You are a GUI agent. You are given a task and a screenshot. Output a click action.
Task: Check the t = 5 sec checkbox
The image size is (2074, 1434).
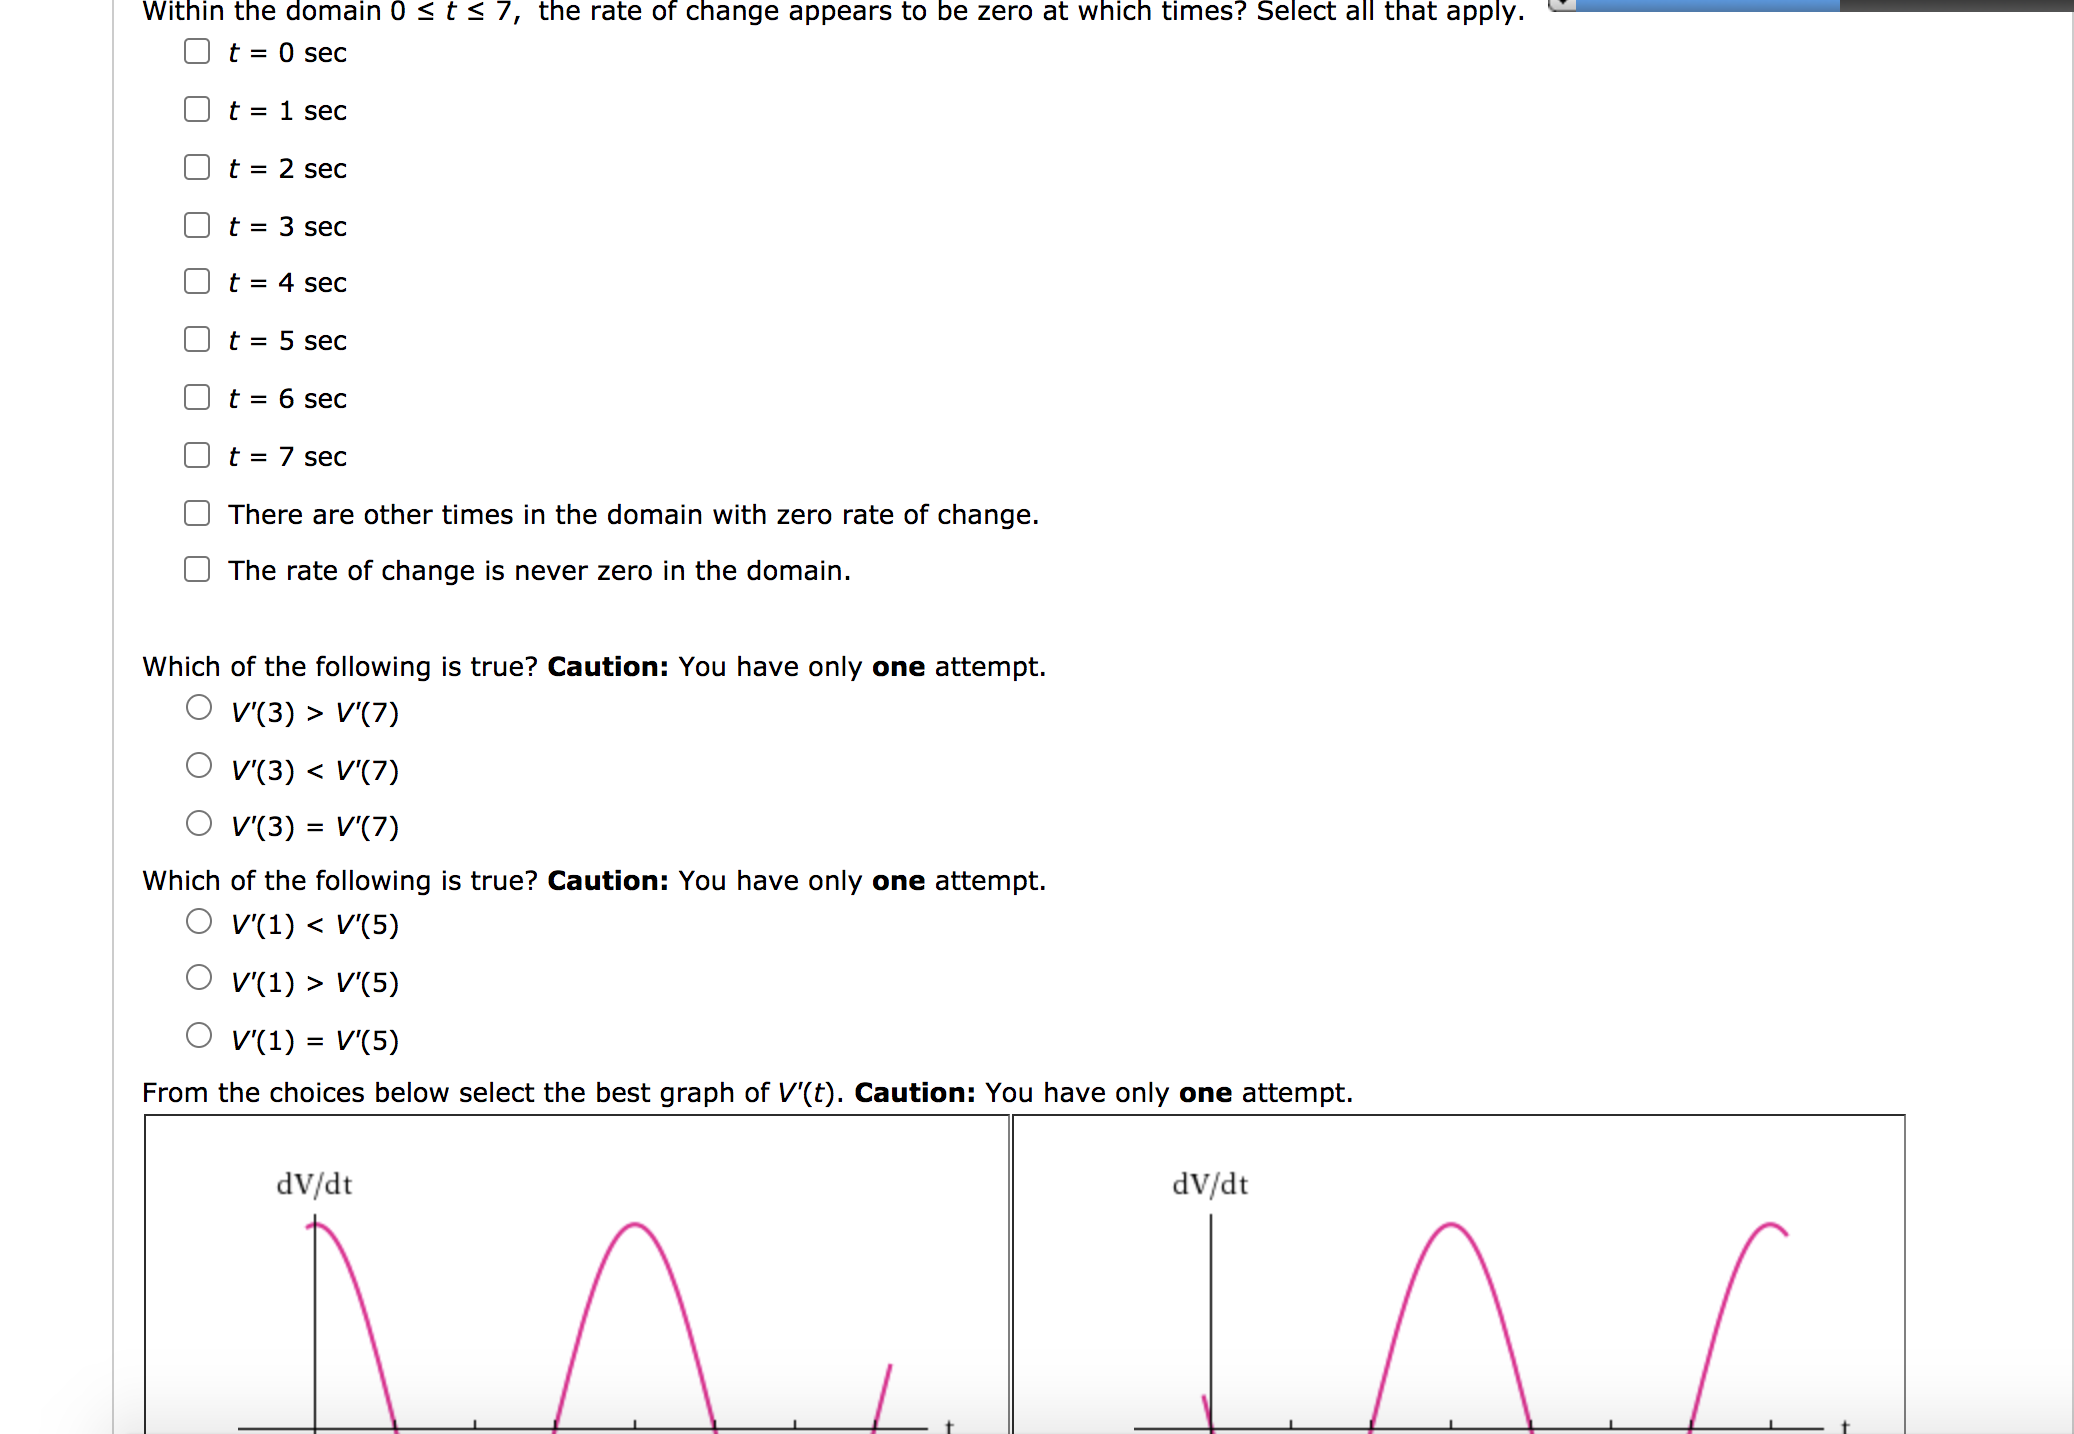196,340
